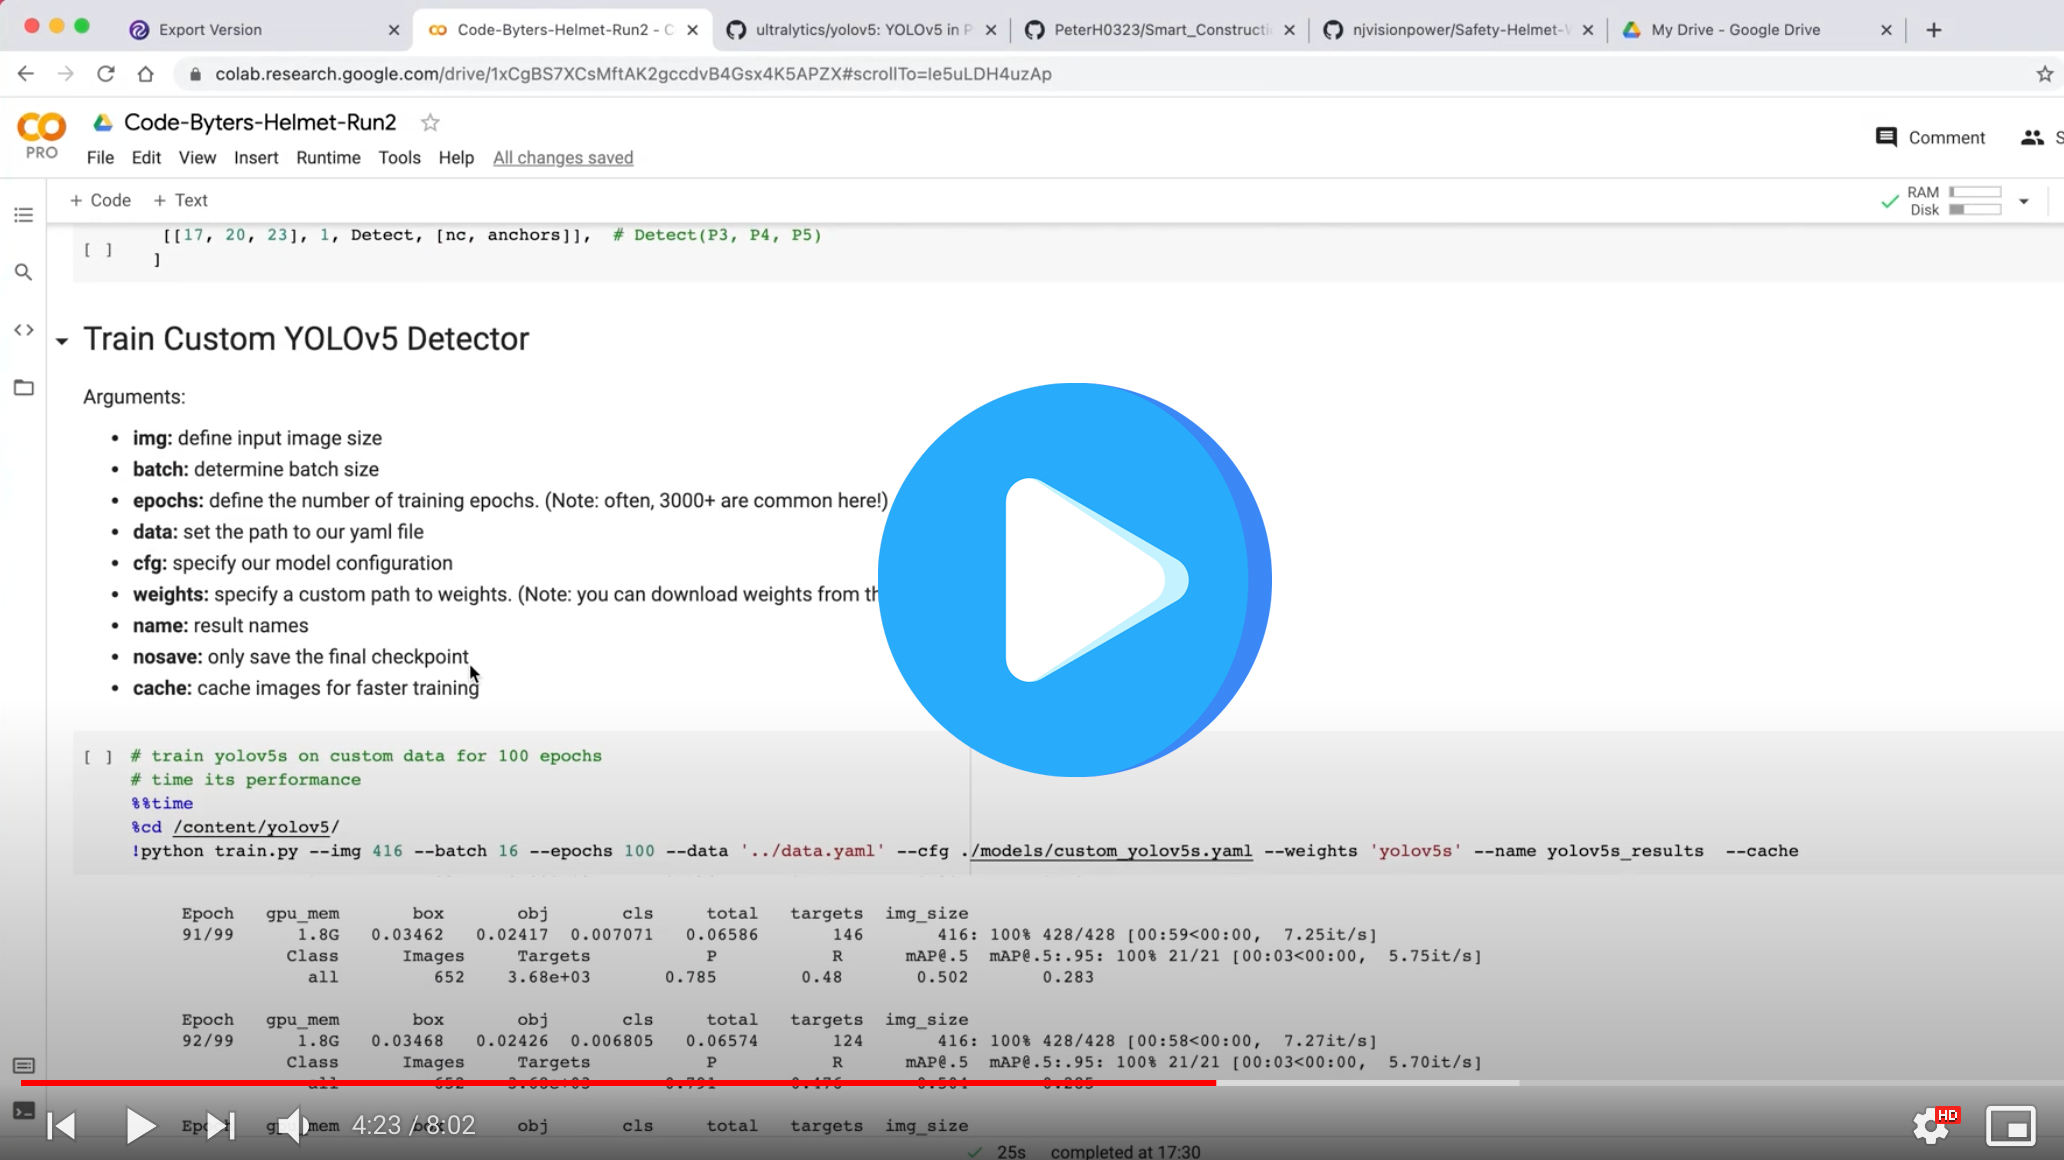Skip to next video
The image size is (2064, 1160).
pos(220,1126)
